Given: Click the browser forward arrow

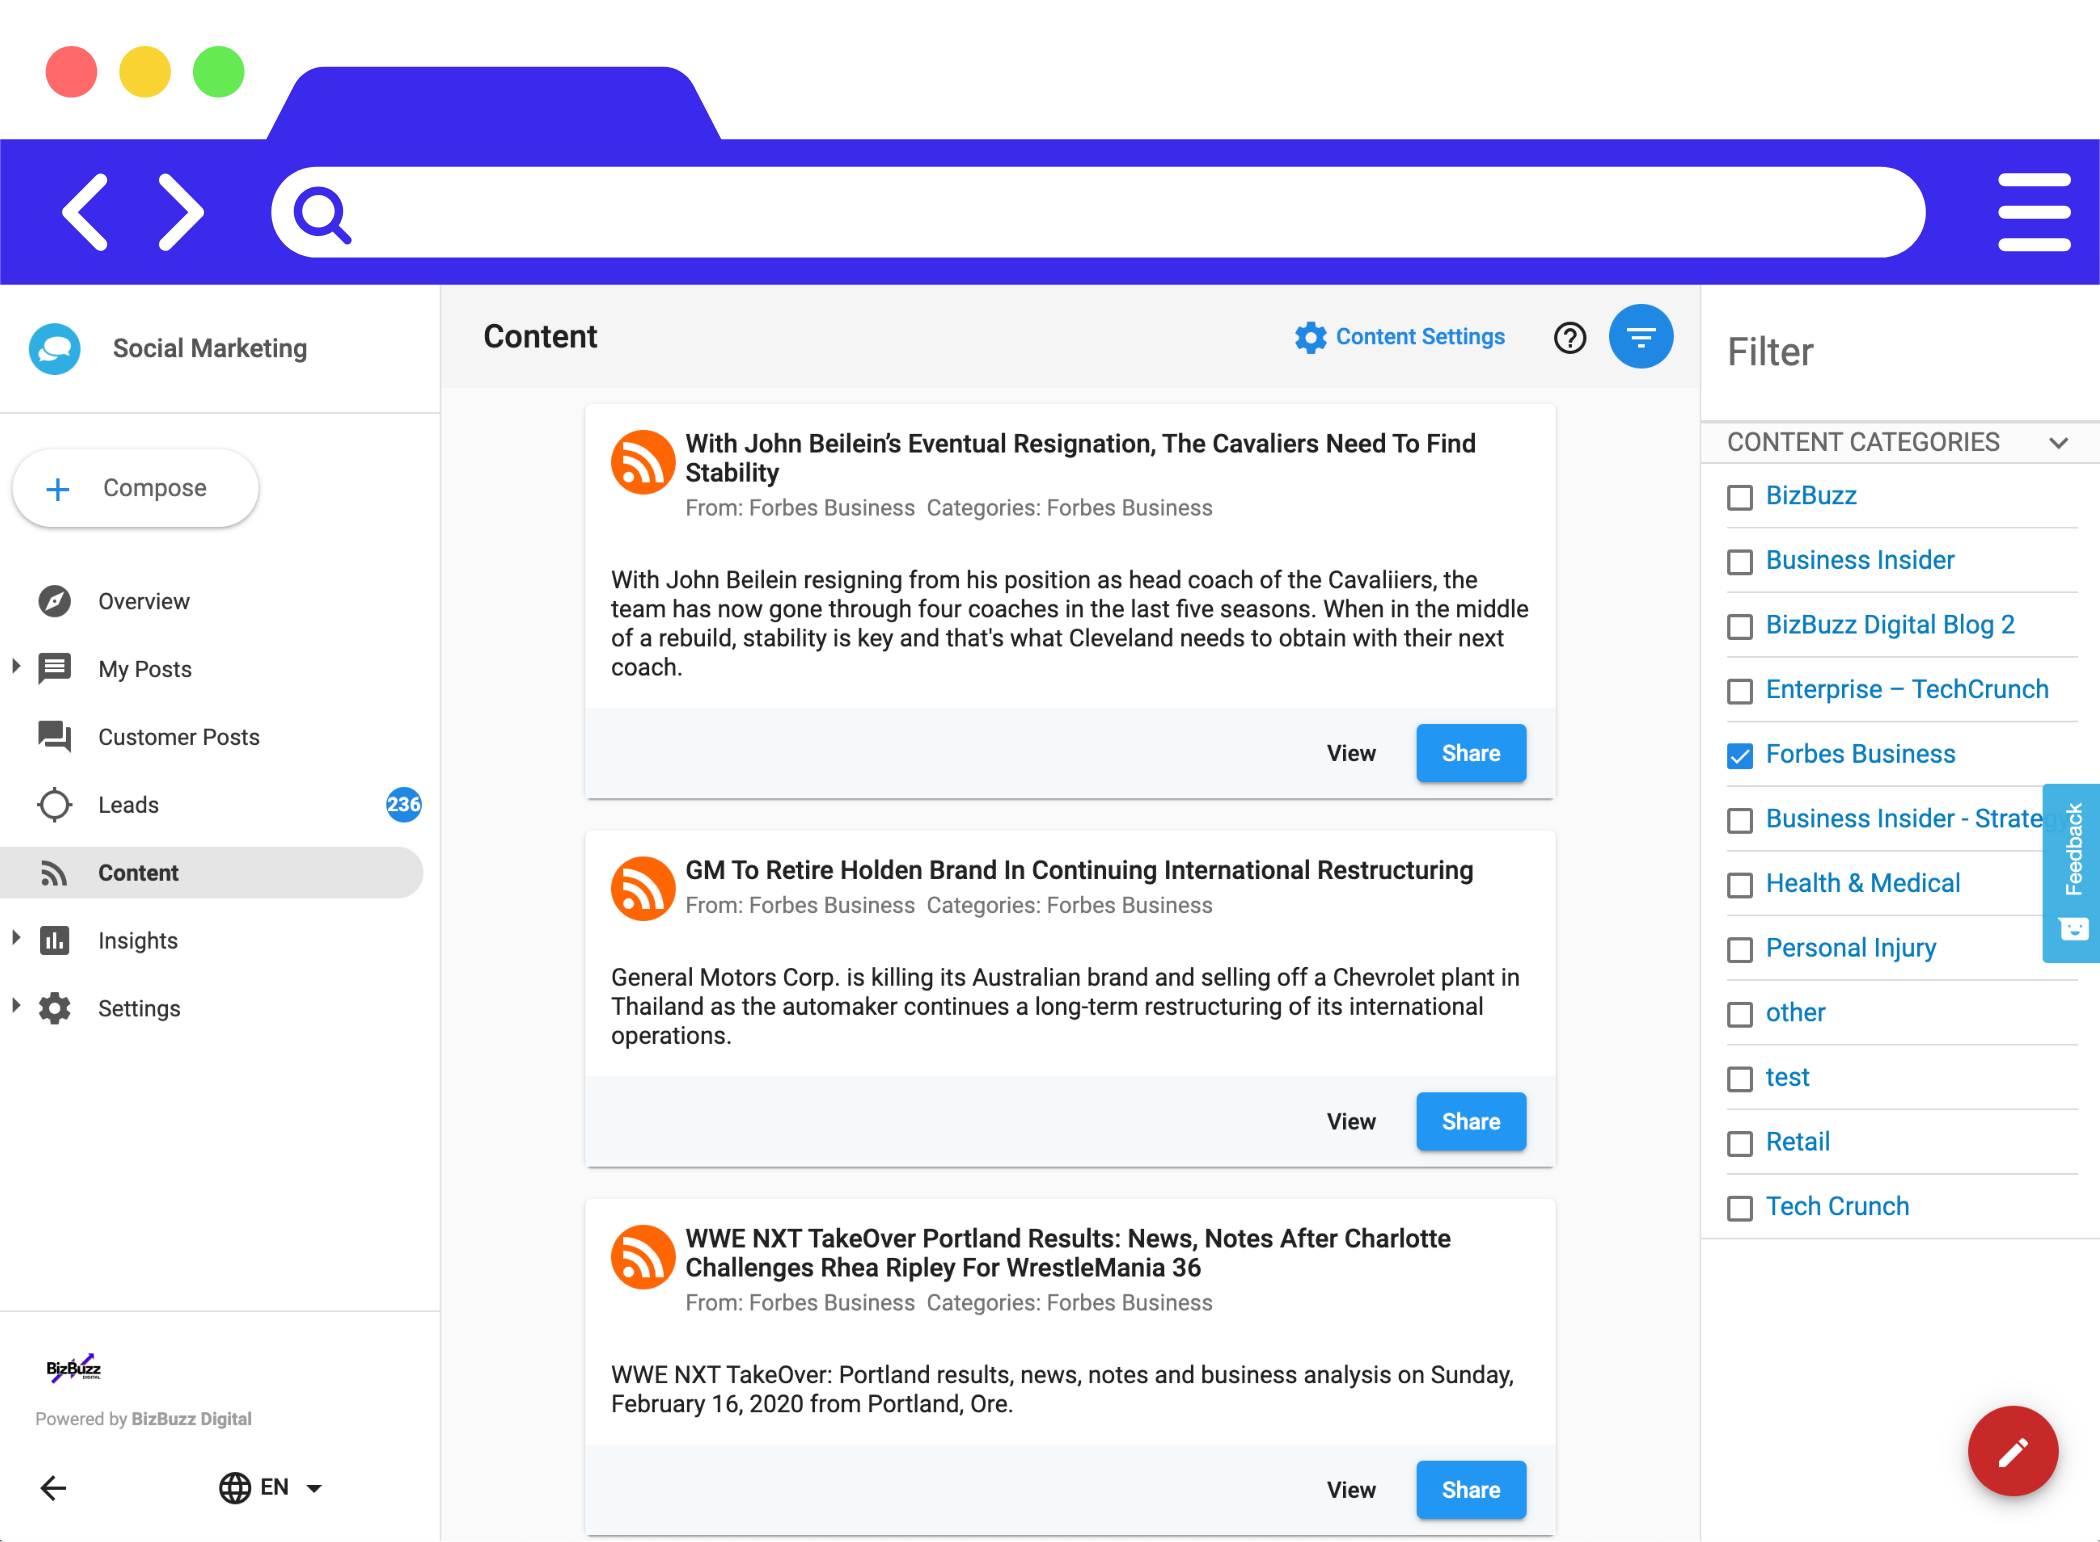Looking at the screenshot, I should coord(181,212).
